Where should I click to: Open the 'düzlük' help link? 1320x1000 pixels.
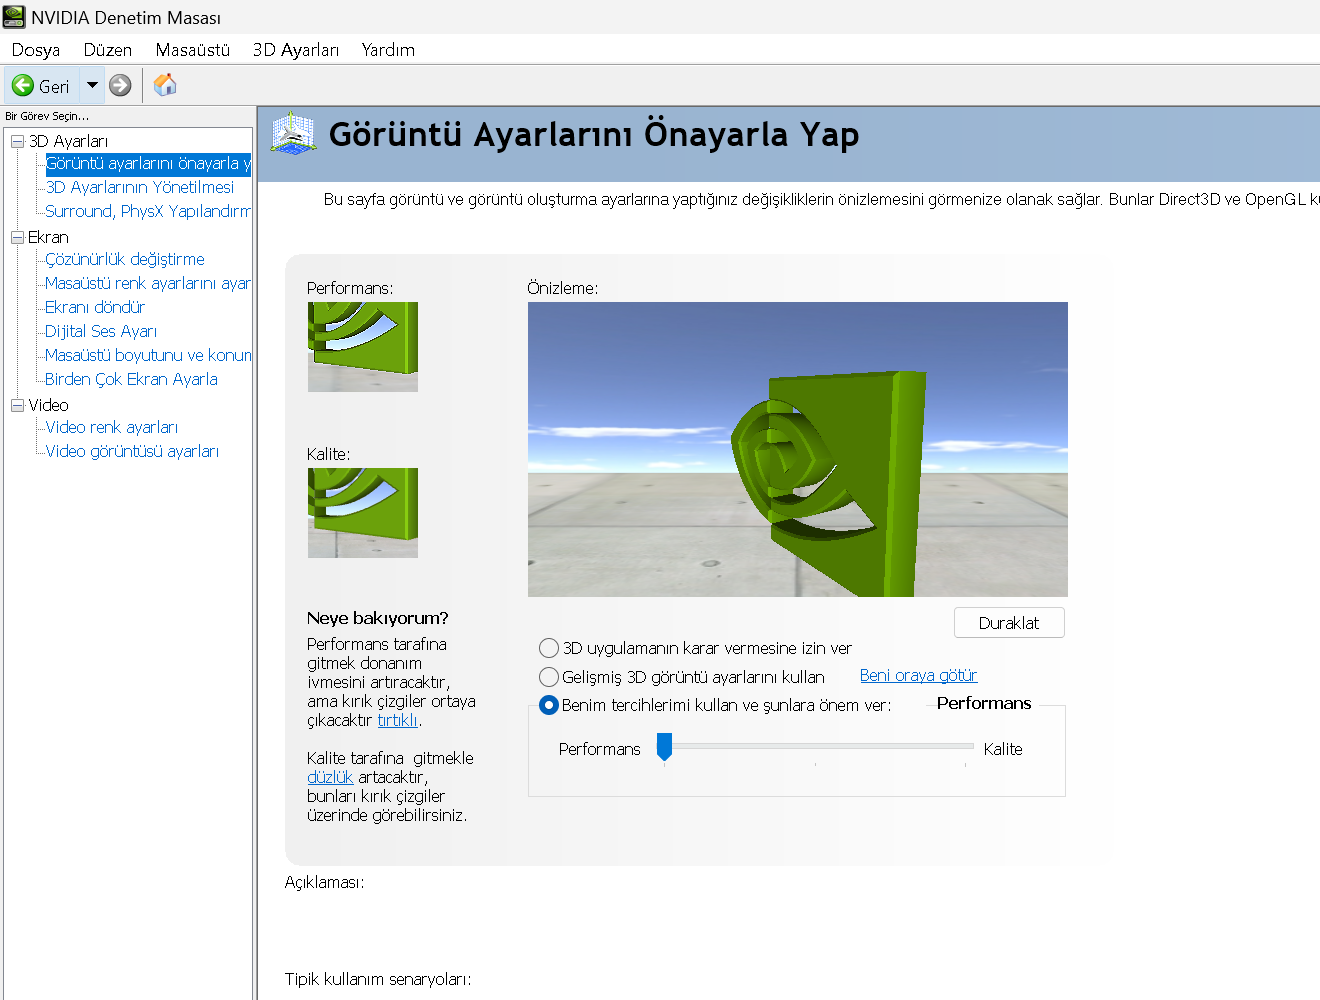330,777
